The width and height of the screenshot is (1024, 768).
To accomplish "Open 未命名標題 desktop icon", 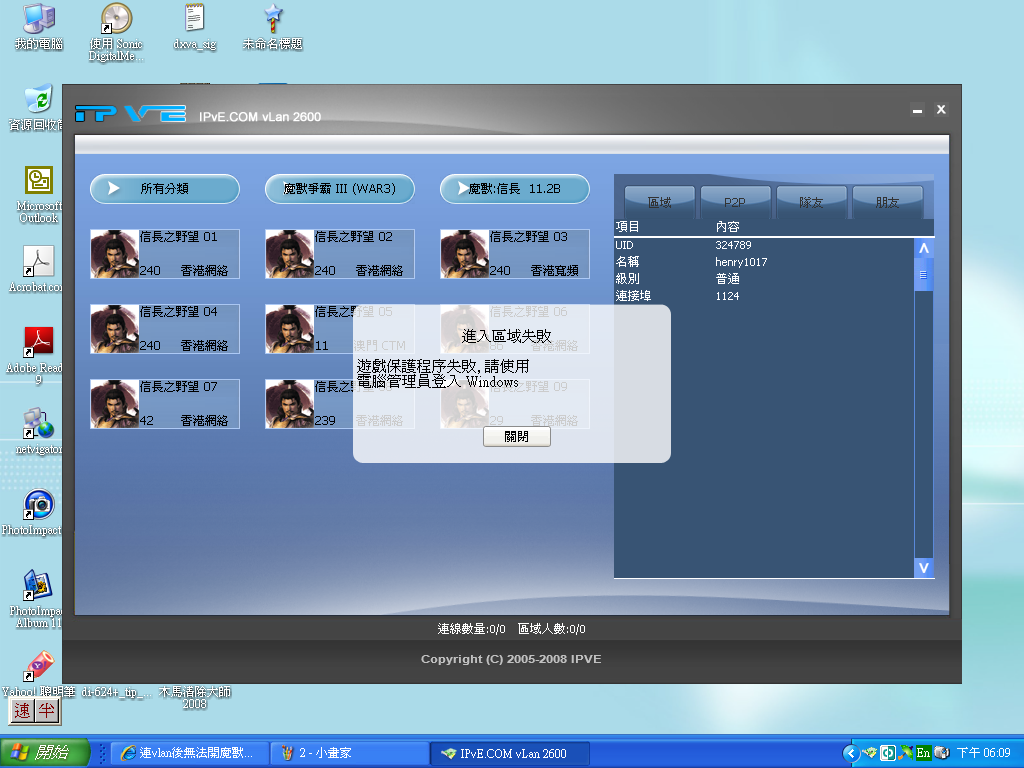I will [x=273, y=27].
